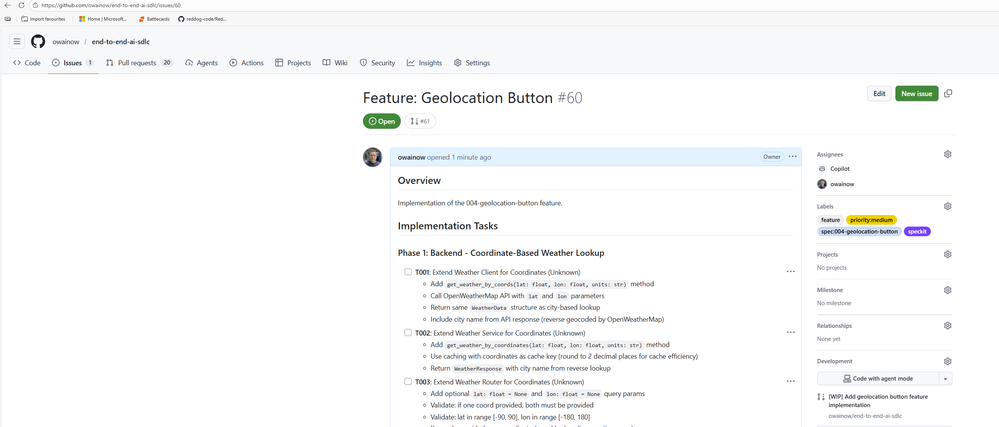Screen dimensions: 999x427
Task: Open Relationships gear settings
Action: (x=947, y=326)
